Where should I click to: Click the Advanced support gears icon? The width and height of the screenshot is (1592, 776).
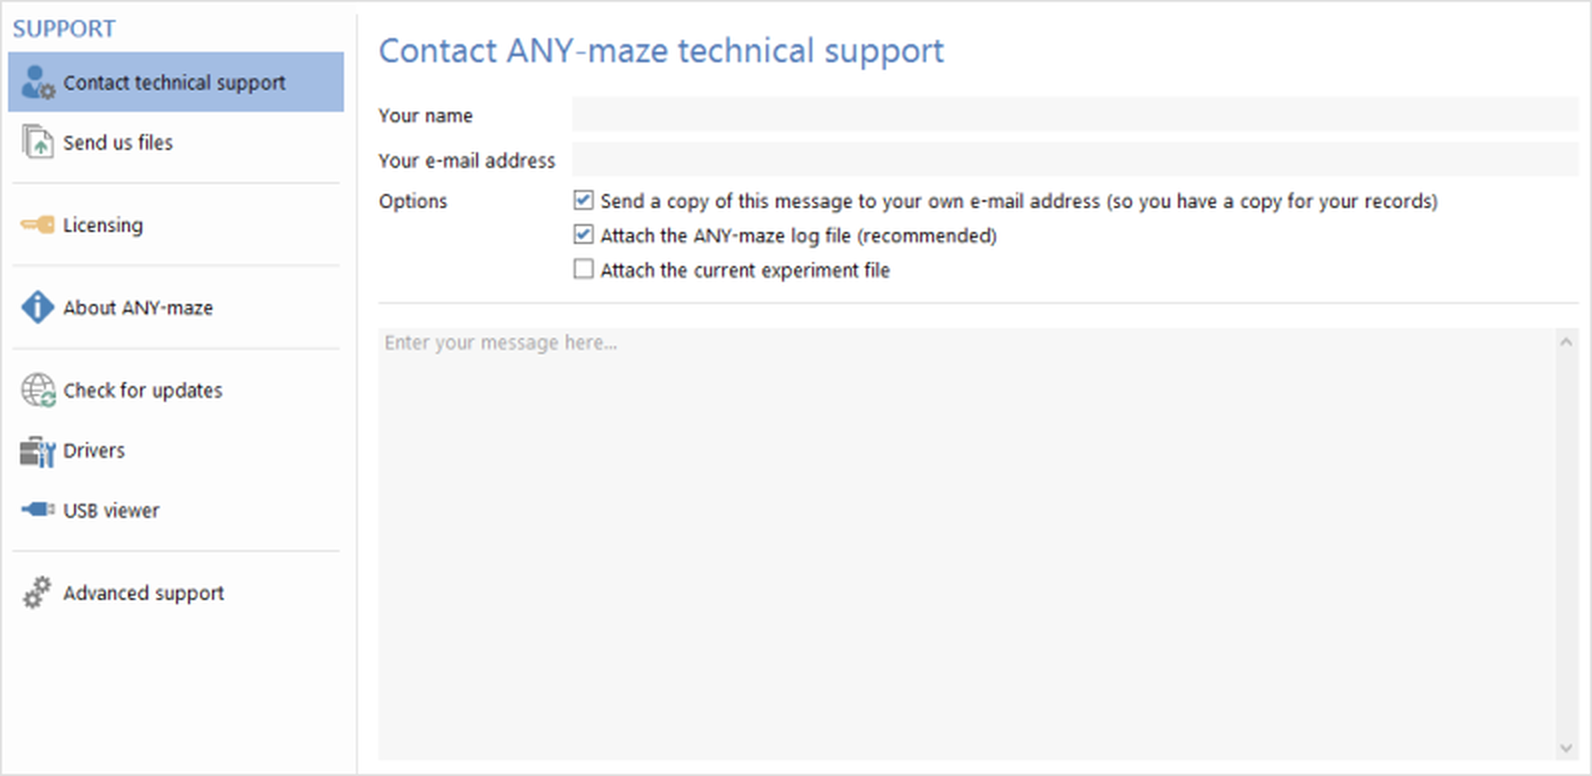[37, 592]
